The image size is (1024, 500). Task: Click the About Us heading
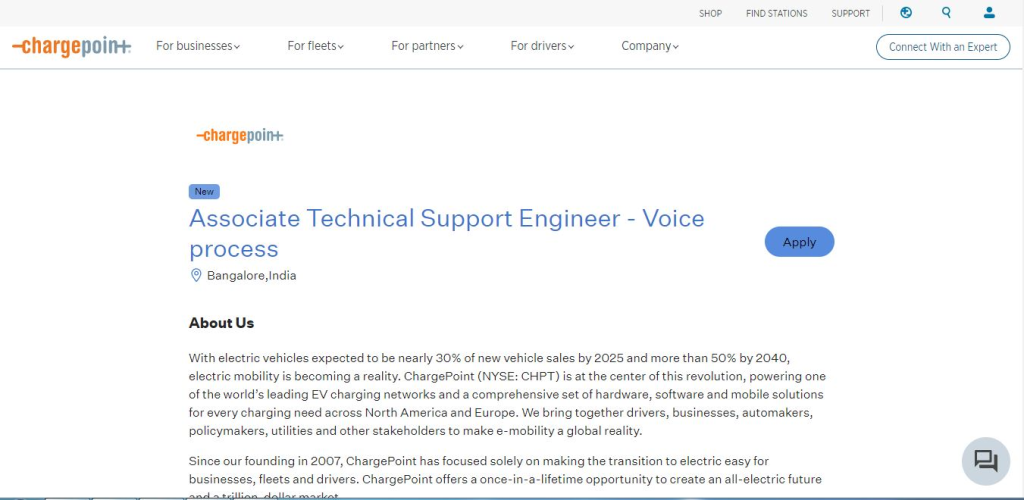point(221,323)
